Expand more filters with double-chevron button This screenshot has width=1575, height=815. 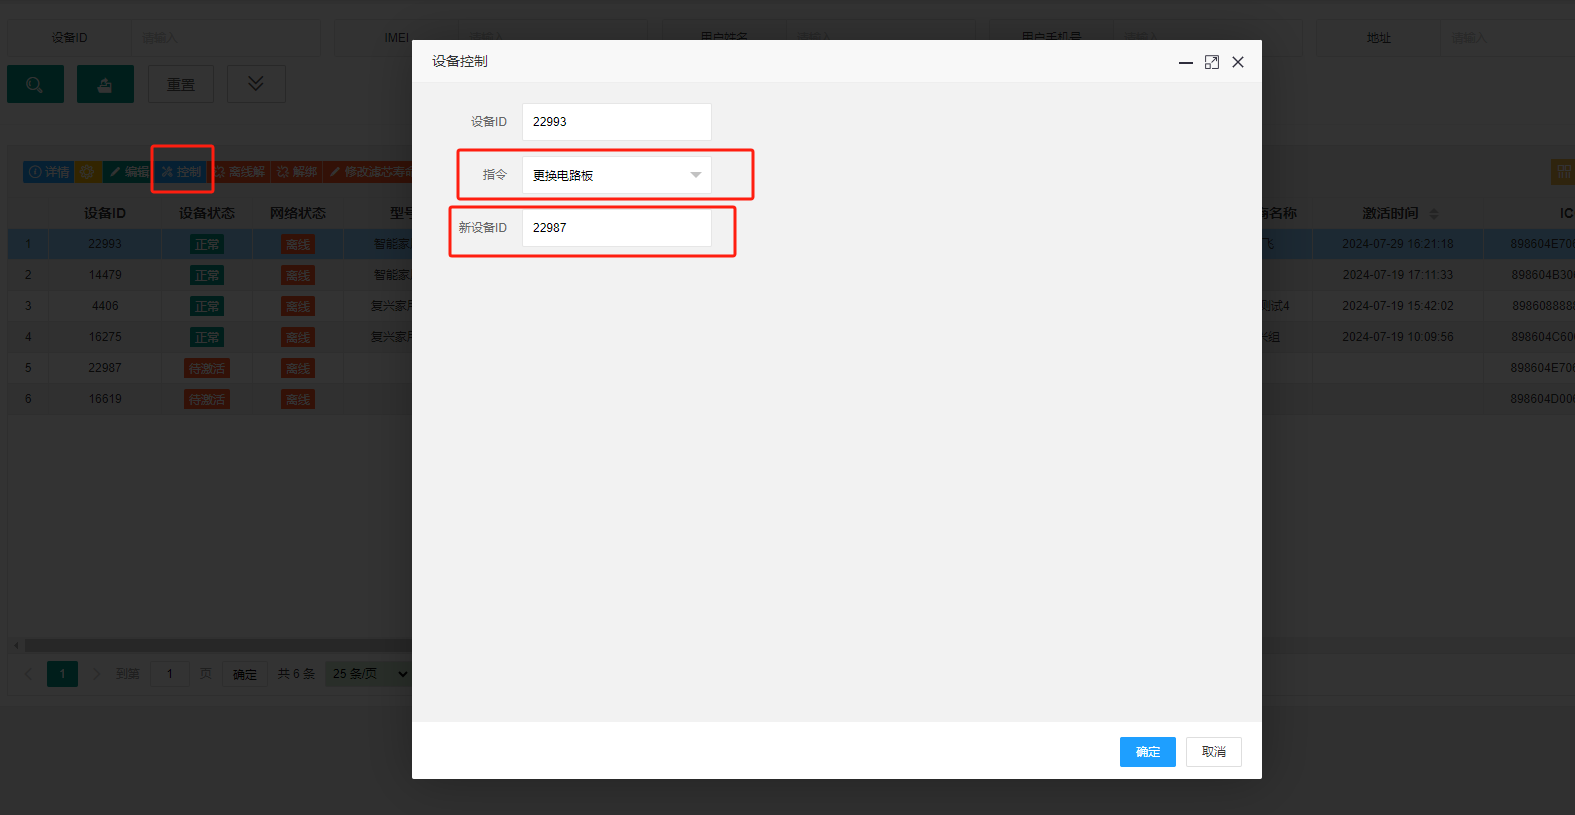(256, 84)
